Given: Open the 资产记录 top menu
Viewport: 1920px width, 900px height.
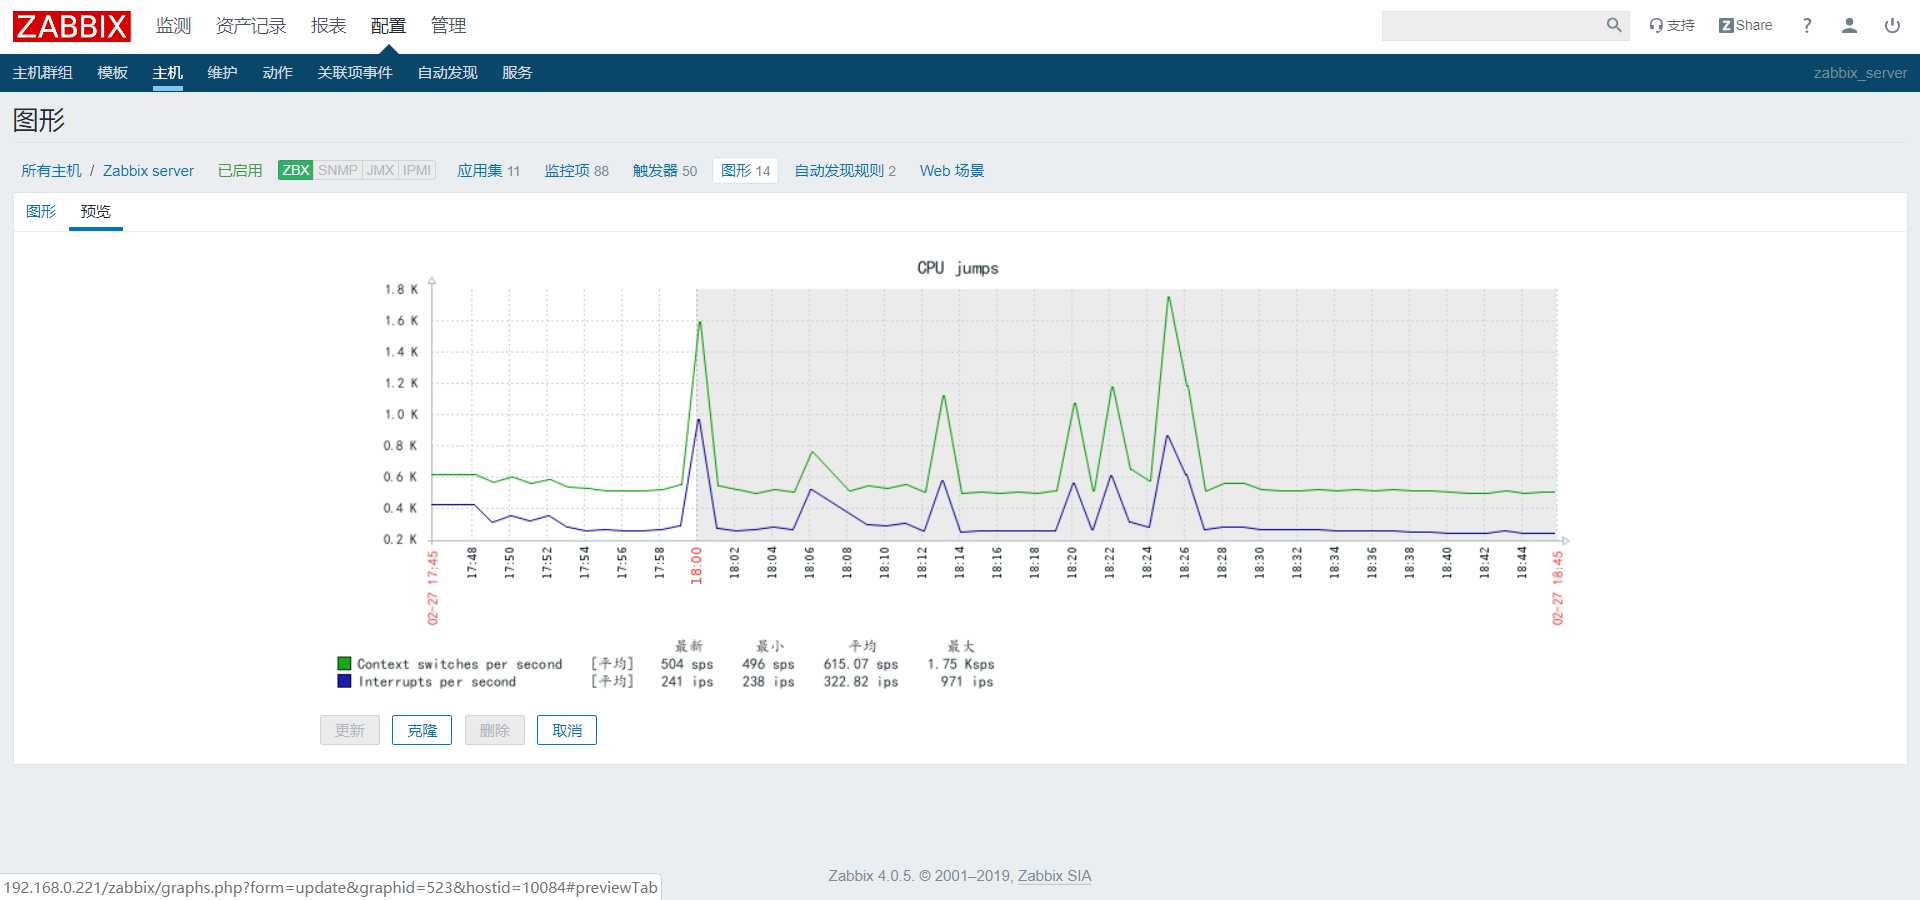Looking at the screenshot, I should 251,26.
